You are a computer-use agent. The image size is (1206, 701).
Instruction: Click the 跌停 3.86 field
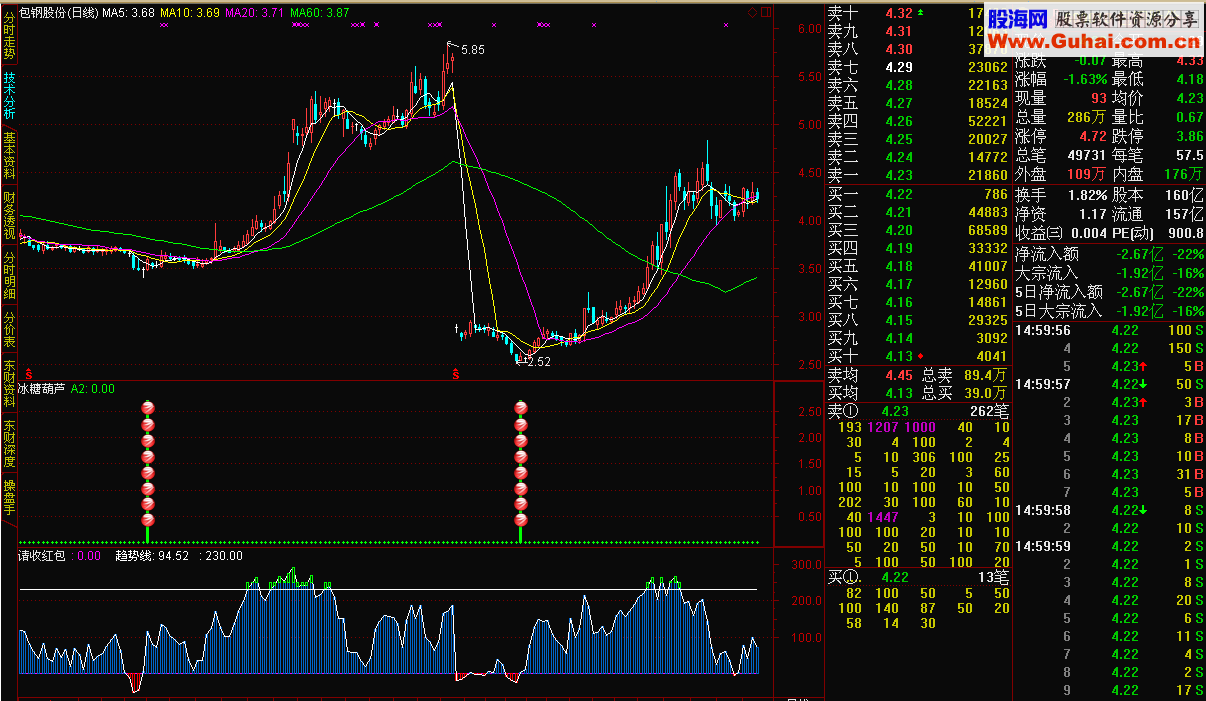1158,136
